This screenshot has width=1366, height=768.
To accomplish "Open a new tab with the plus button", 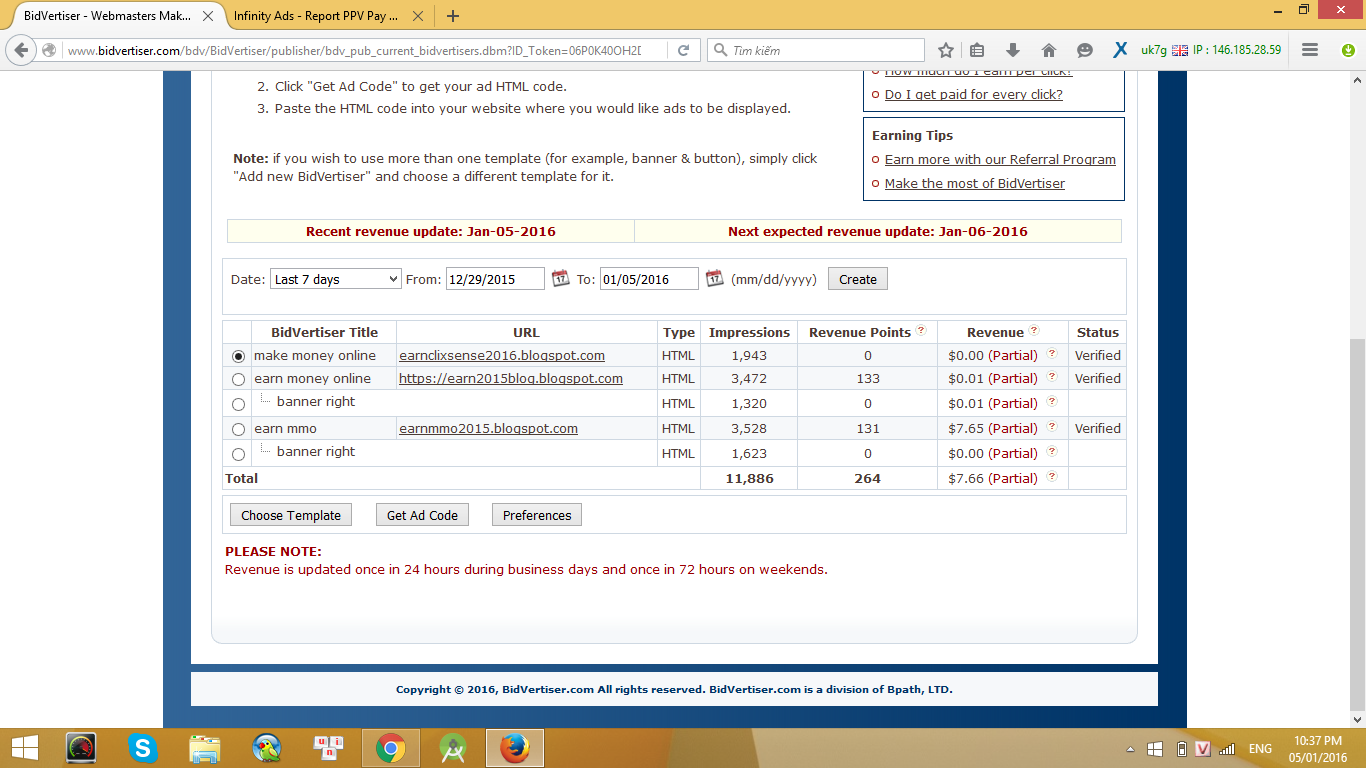I will coord(453,16).
